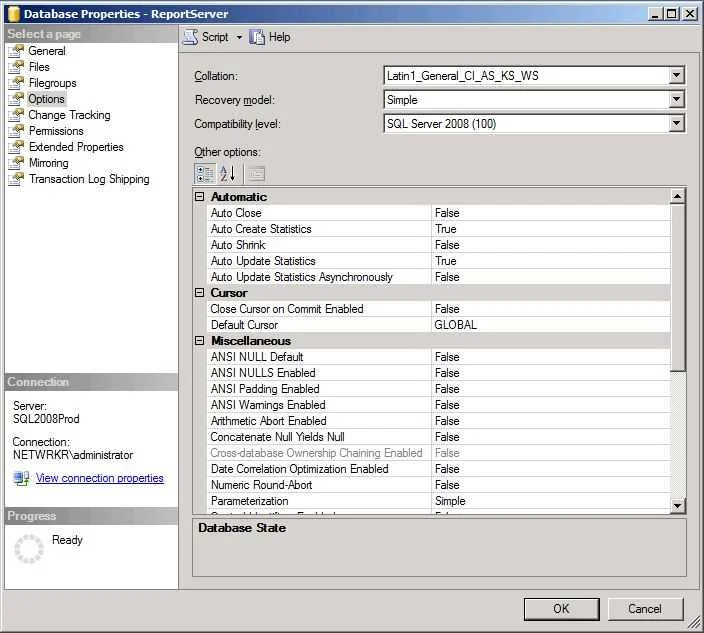
Task: Collapse the Automatic category
Action: (x=199, y=197)
